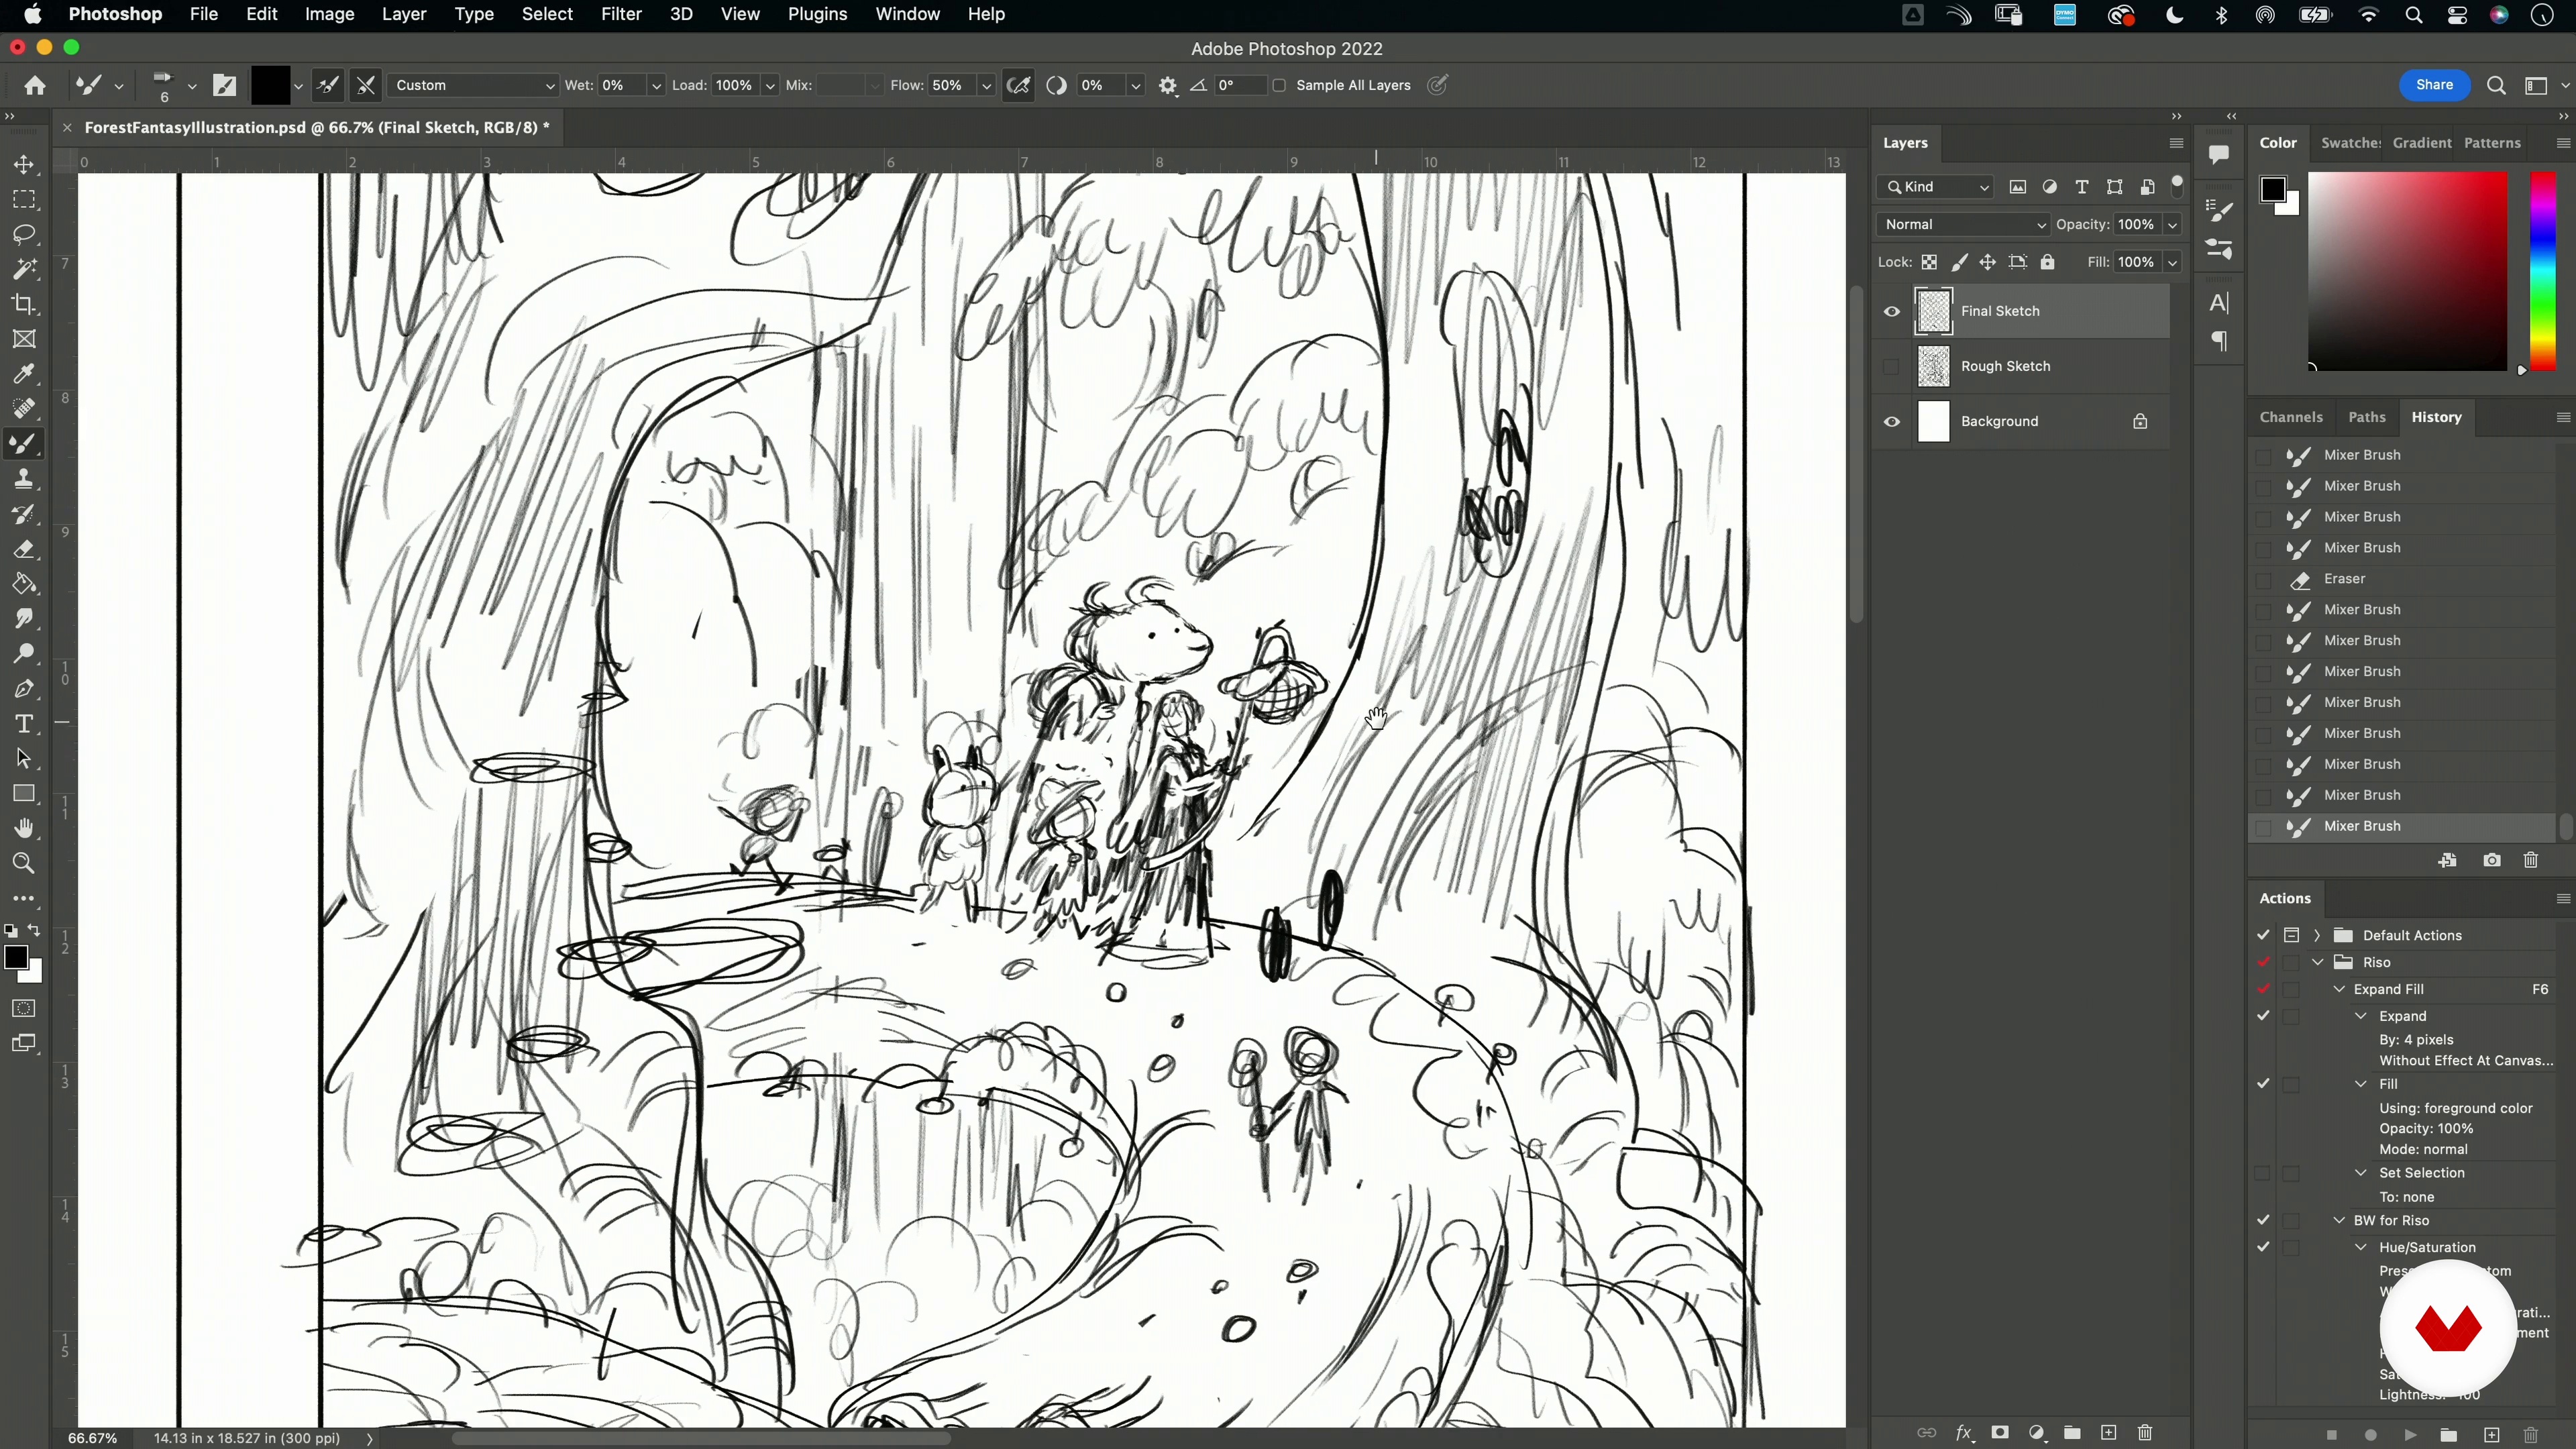Open the Window menu
The image size is (2576, 1449).
tap(907, 14)
